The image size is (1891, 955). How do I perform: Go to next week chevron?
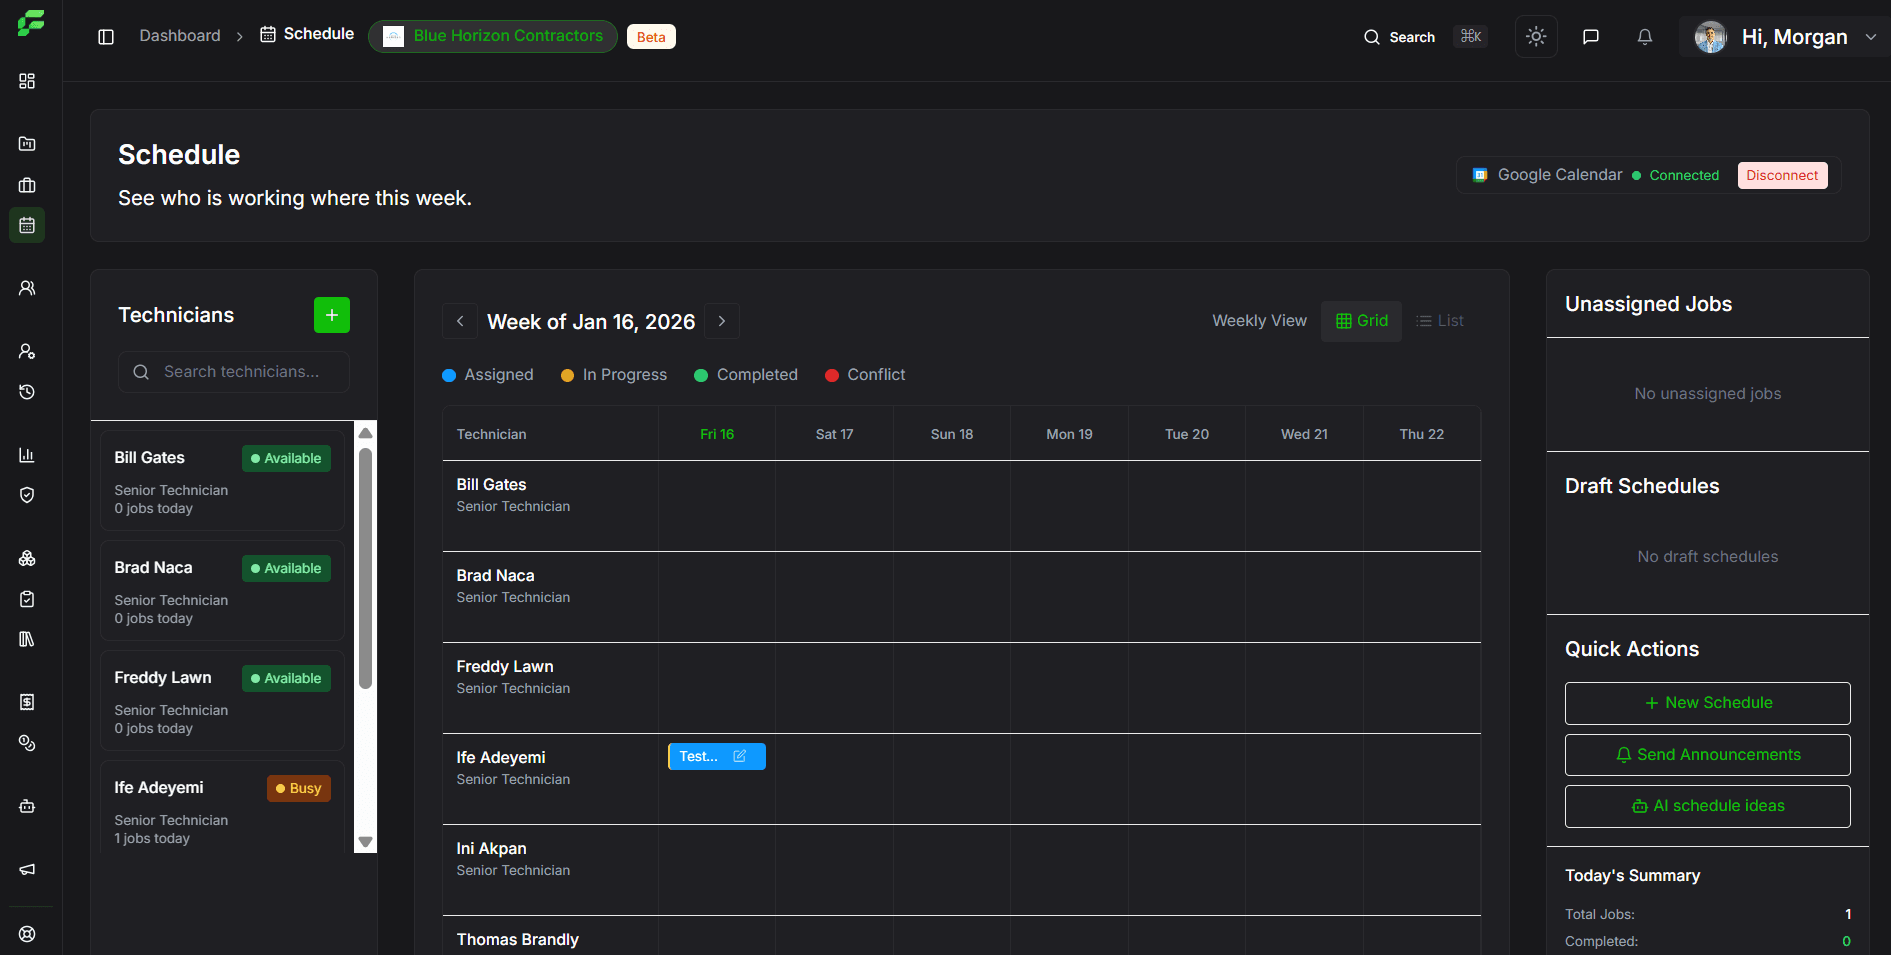722,321
